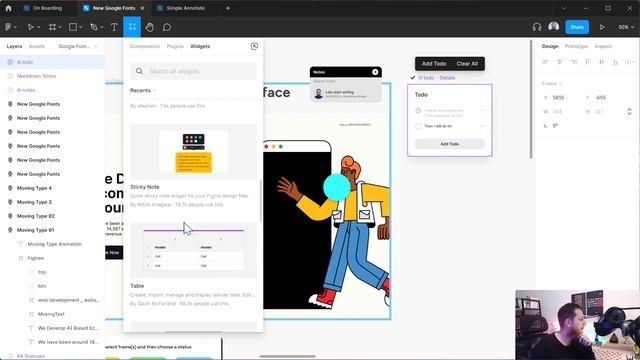Click the user avatar in toolbar

point(553,27)
